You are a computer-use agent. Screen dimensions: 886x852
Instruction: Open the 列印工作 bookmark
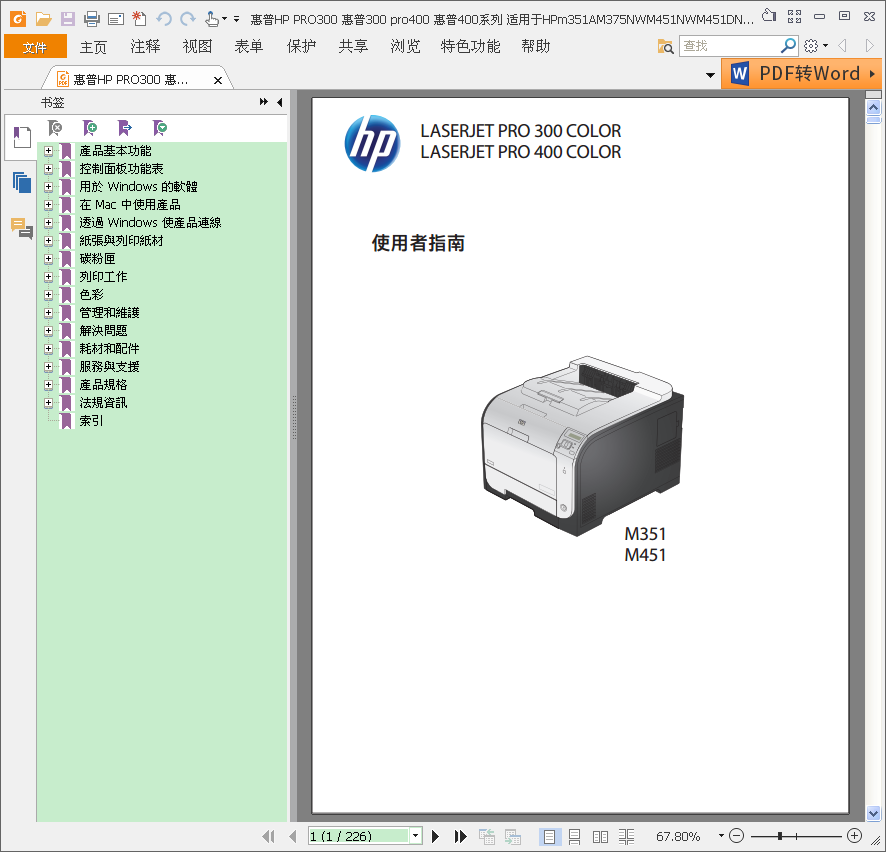[103, 276]
